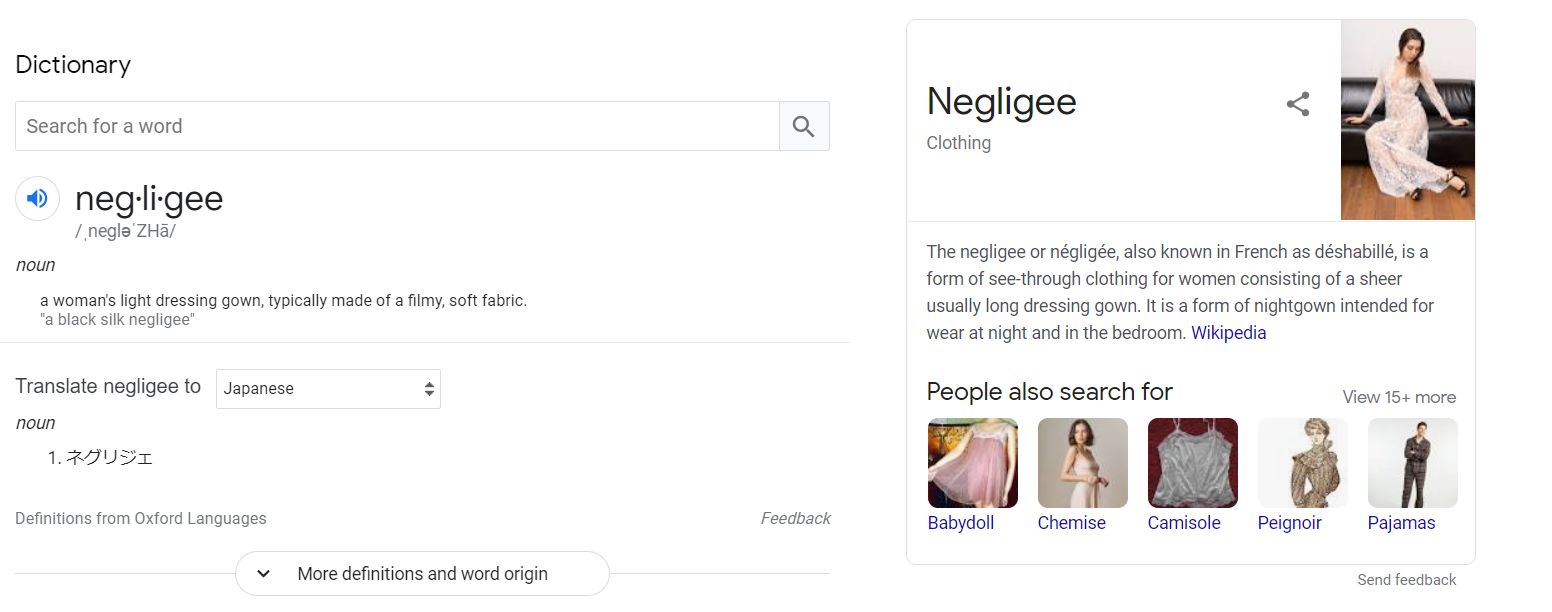Click the Peignoir text link
Screen dimensions: 1552x612
tap(1289, 523)
